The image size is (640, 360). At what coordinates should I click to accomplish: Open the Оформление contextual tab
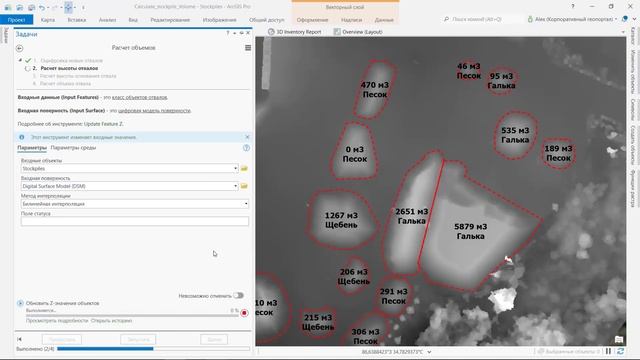click(x=312, y=20)
